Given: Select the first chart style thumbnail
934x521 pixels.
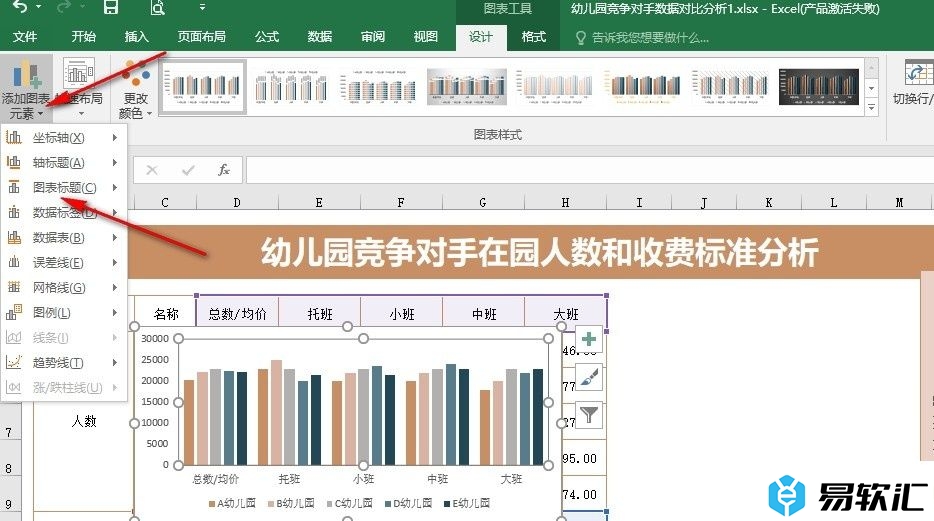Looking at the screenshot, I should coord(204,86).
